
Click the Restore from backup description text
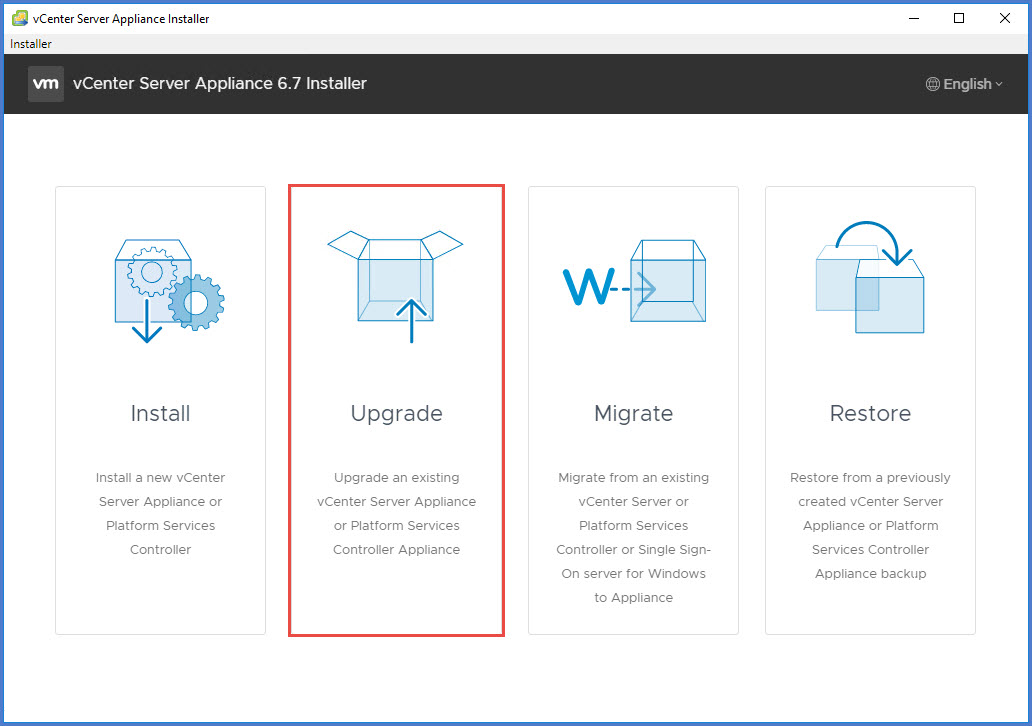(x=870, y=526)
